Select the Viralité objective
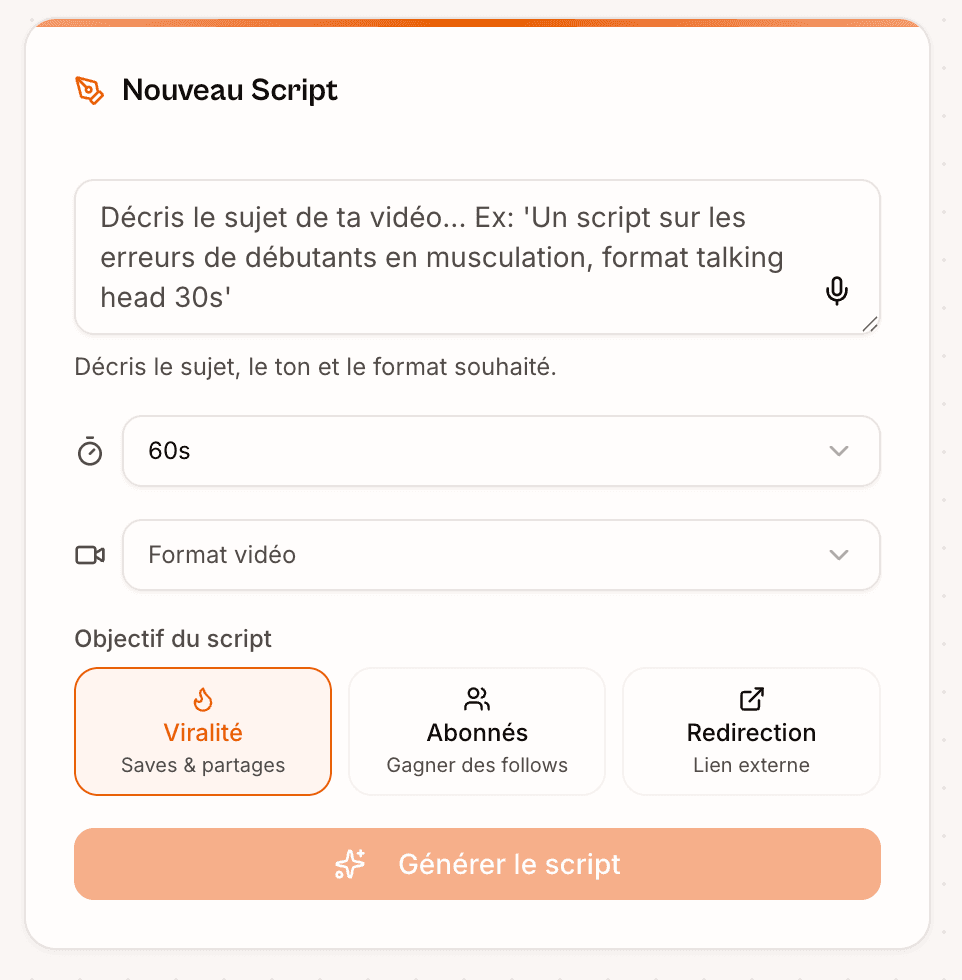Viewport: 962px width, 980px height. tap(202, 731)
